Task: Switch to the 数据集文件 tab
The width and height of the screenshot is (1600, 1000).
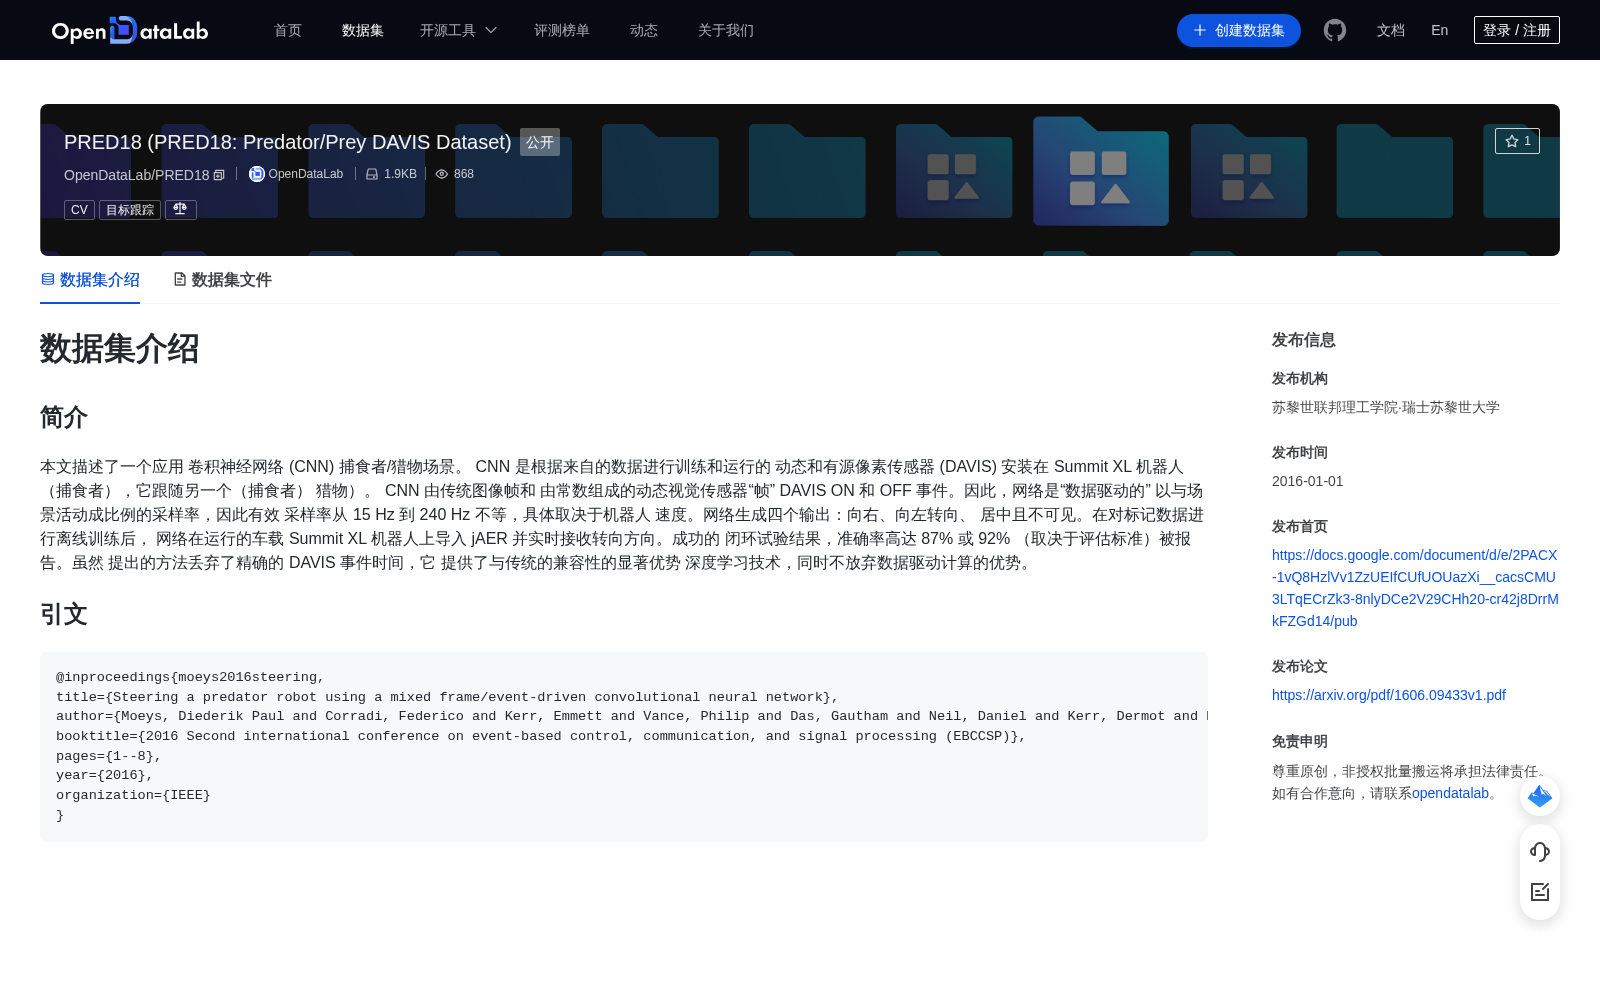Action: pyautogui.click(x=222, y=280)
